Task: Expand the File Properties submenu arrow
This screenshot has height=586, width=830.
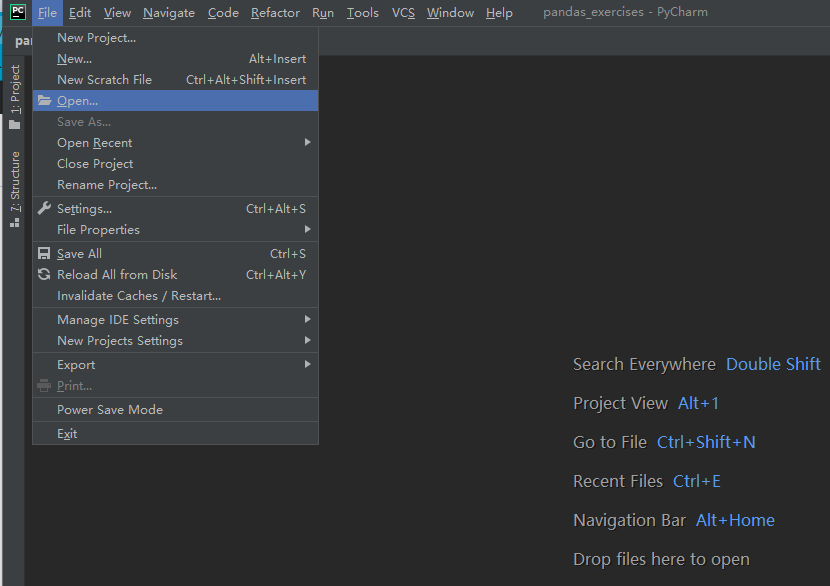Action: tap(308, 229)
